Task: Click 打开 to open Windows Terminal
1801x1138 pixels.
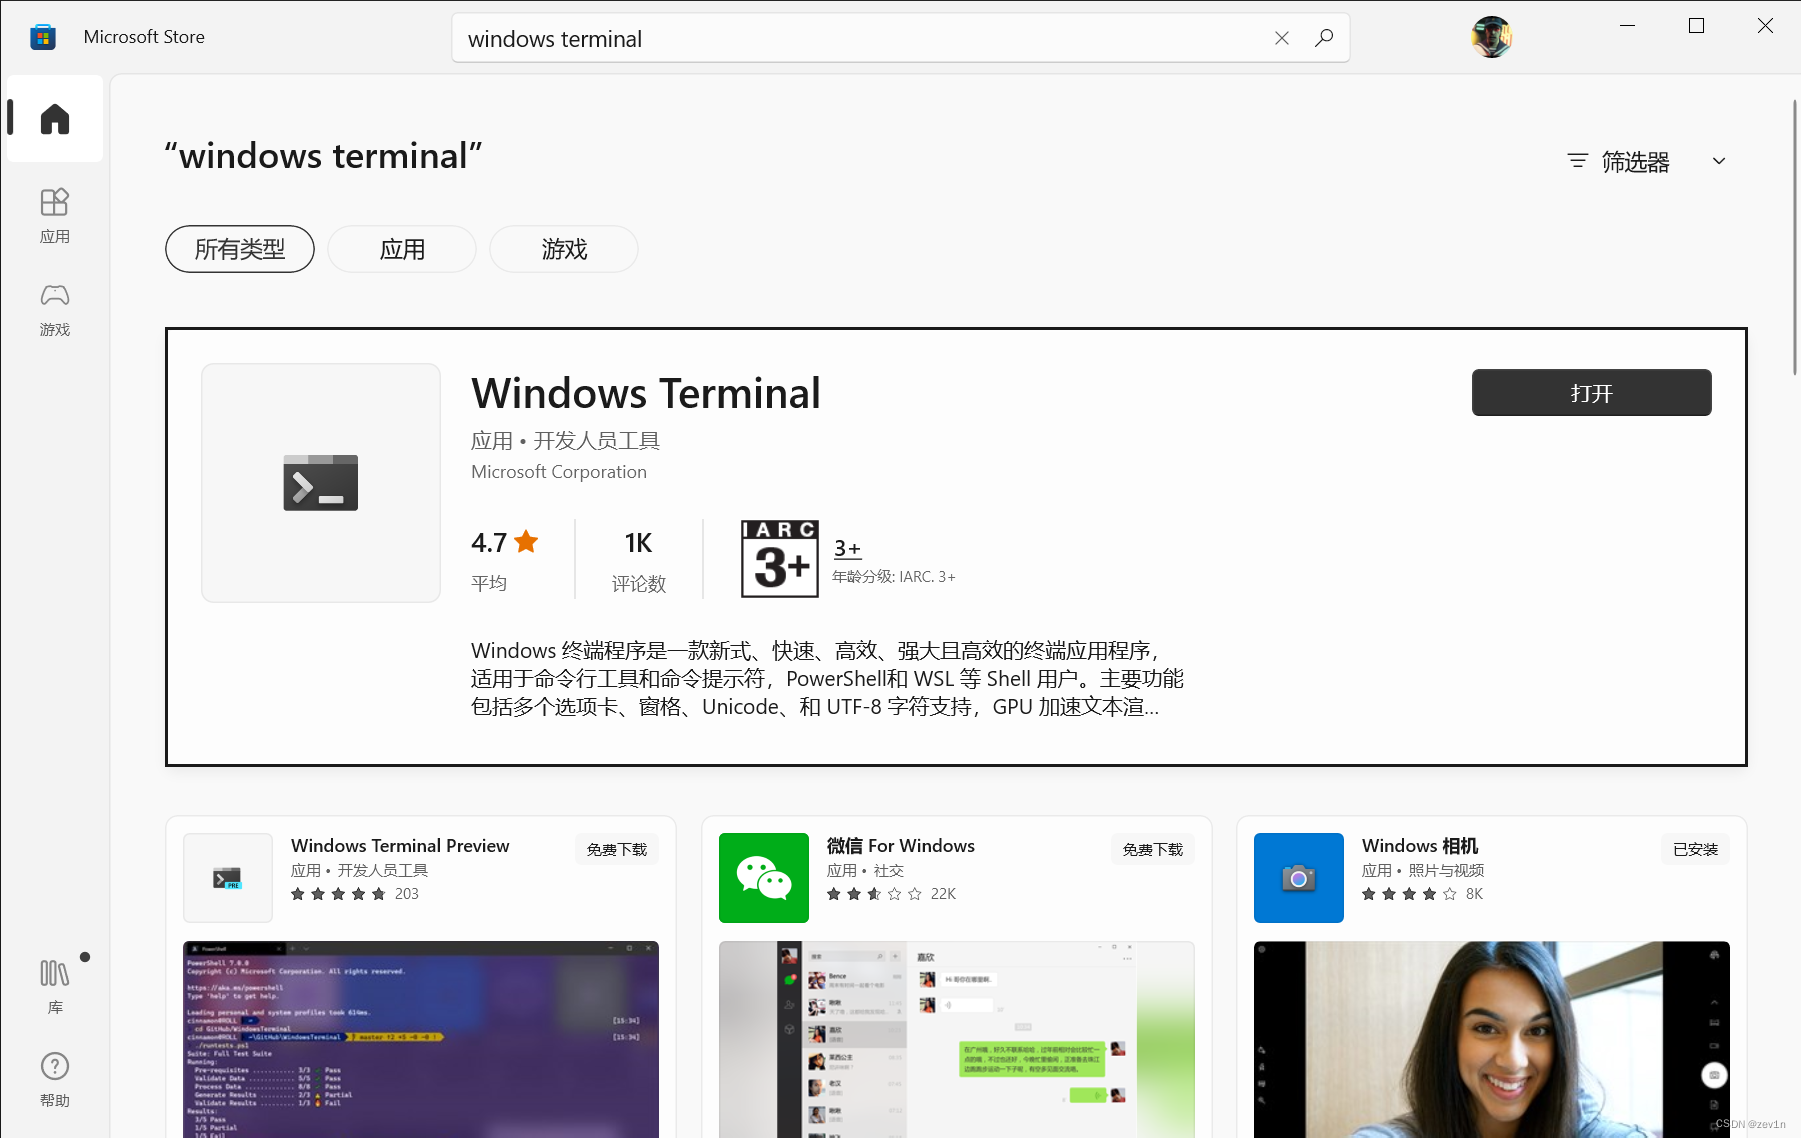Action: (x=1592, y=393)
